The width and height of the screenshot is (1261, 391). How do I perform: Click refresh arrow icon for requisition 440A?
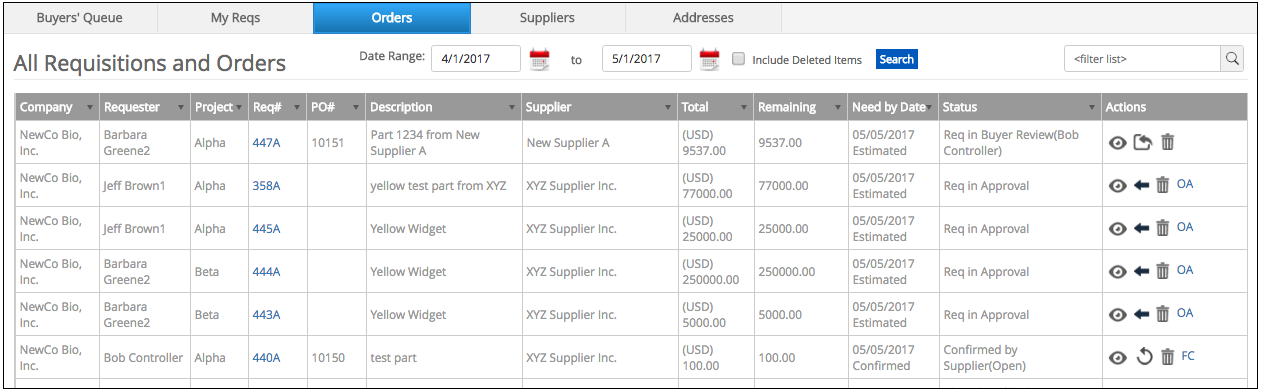[x=1144, y=357]
